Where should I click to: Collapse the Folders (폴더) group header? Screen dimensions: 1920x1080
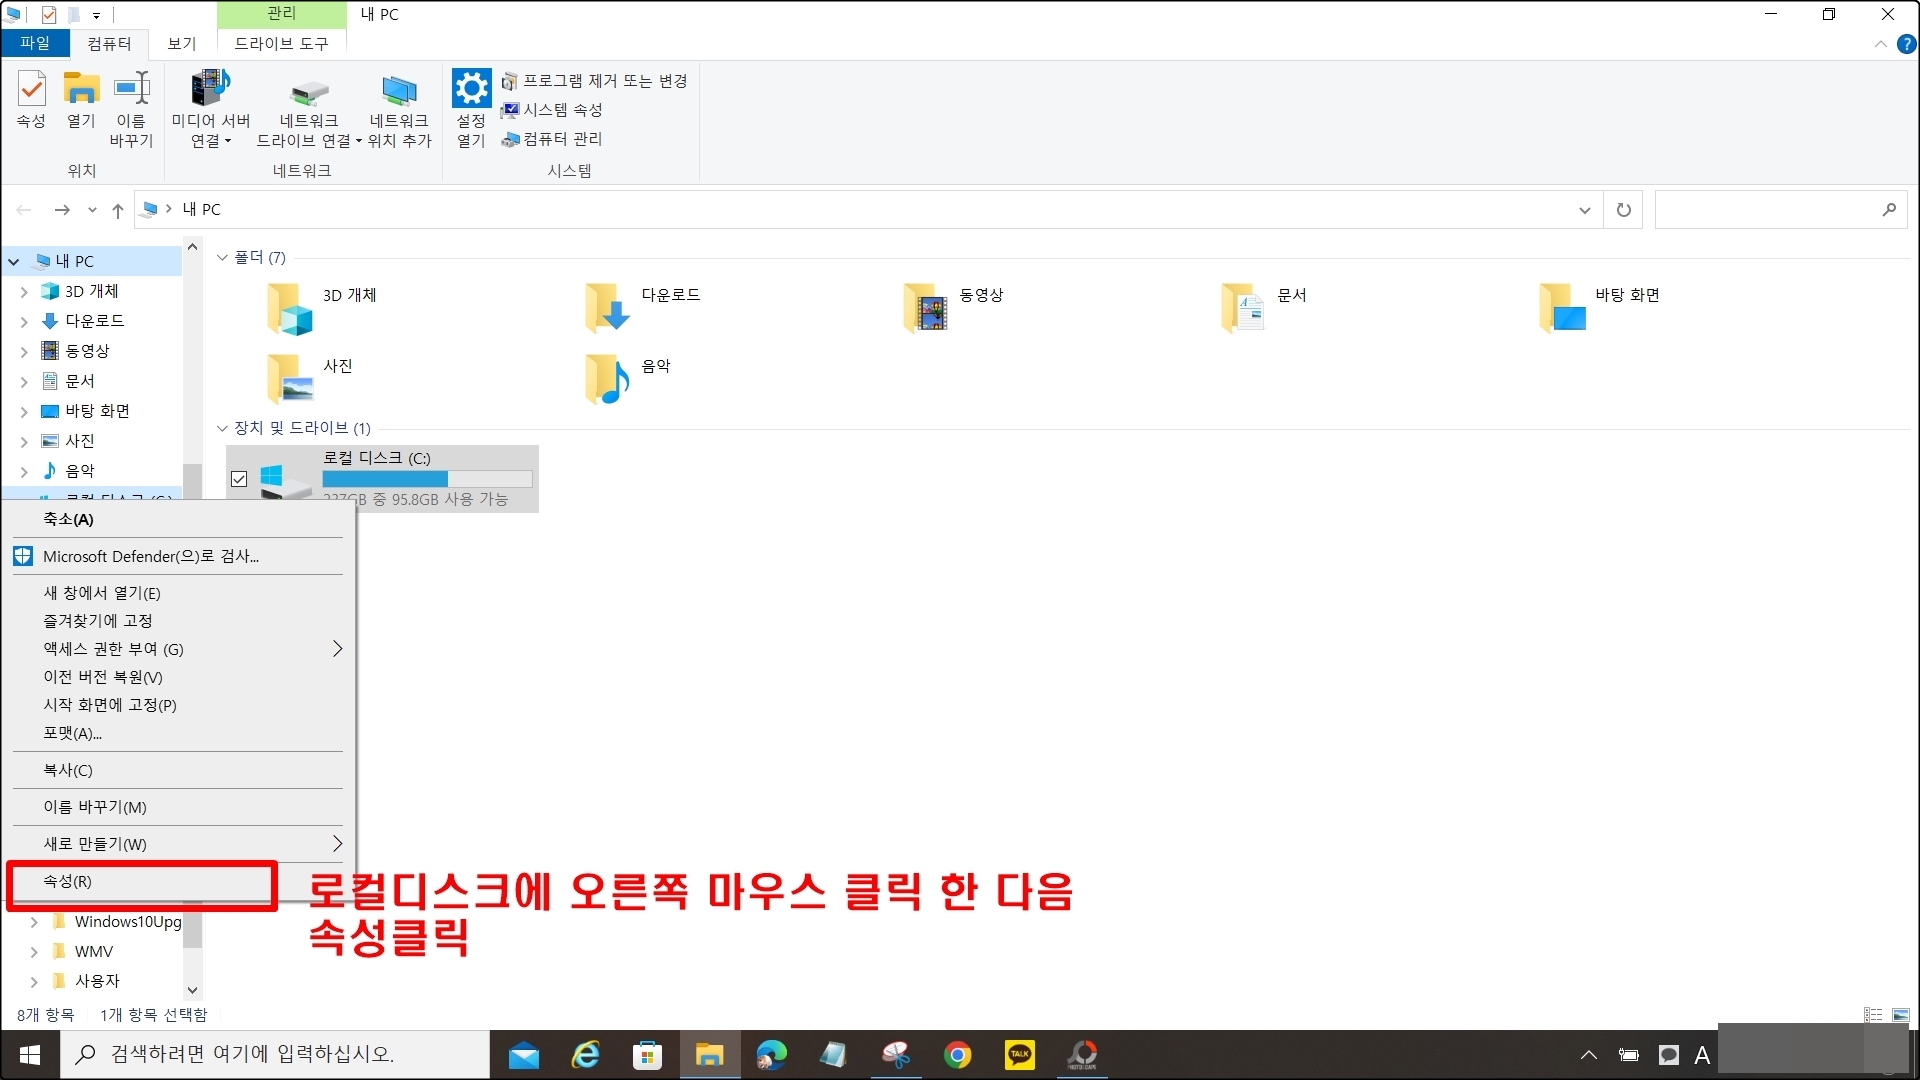pos(222,258)
